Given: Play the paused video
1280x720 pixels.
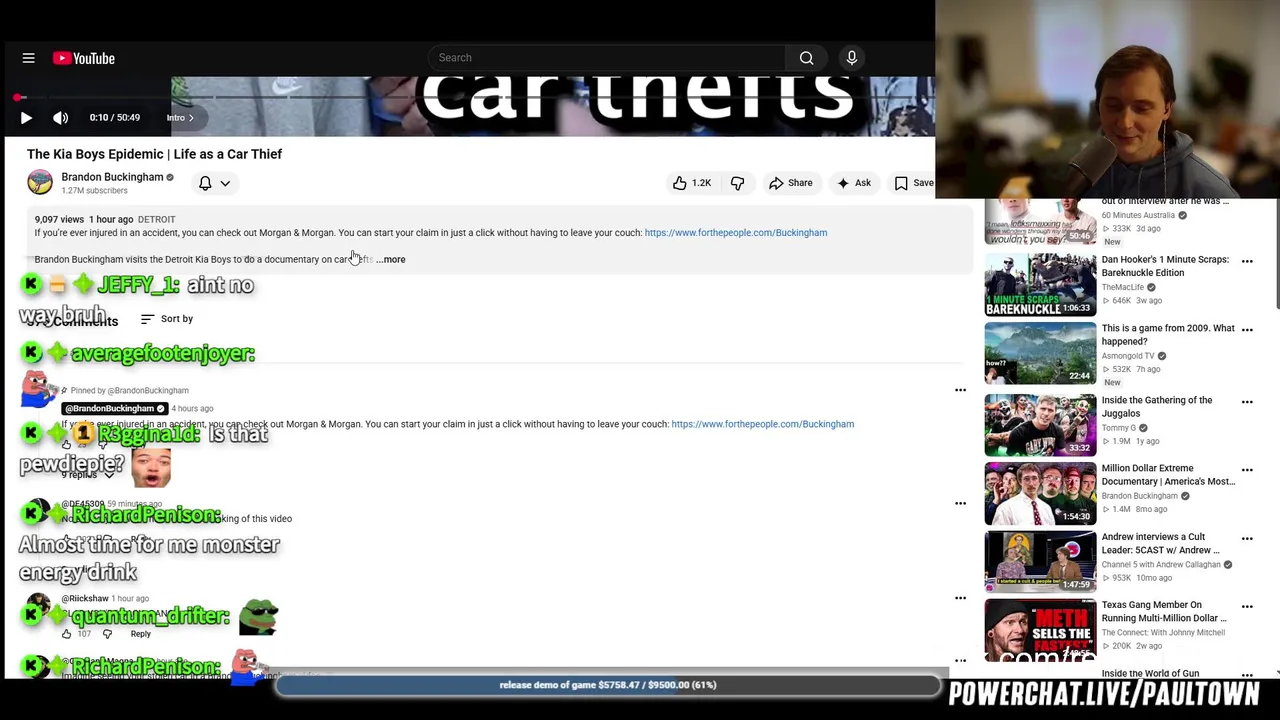Looking at the screenshot, I should [26, 118].
